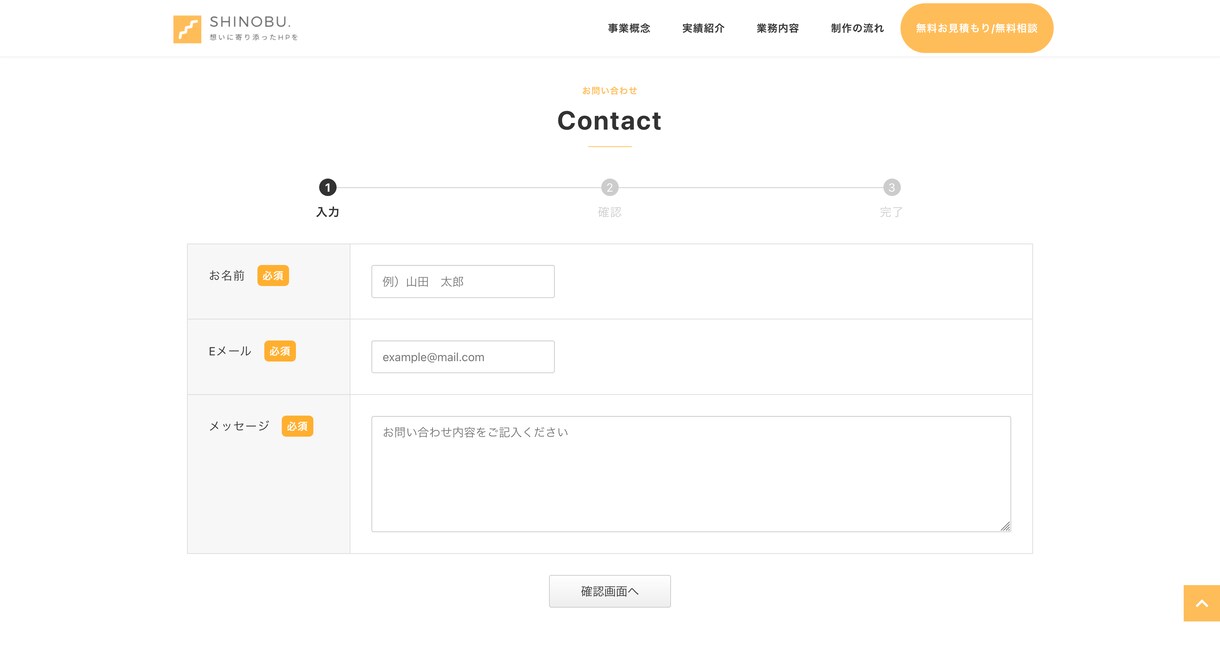Click the SHINOBU. site title text
The width and height of the screenshot is (1220, 657).
coord(250,22)
